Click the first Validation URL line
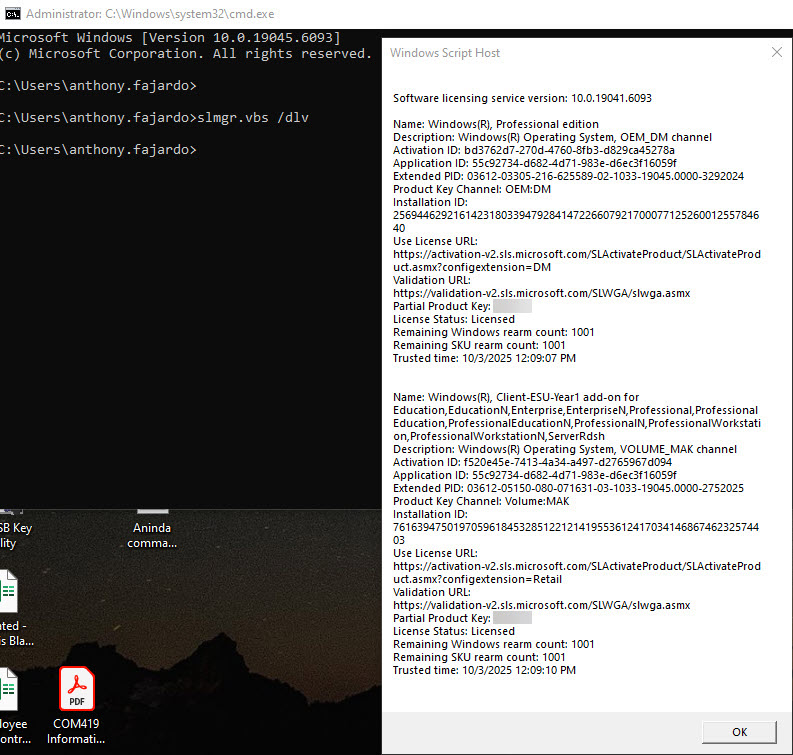 click(542, 293)
